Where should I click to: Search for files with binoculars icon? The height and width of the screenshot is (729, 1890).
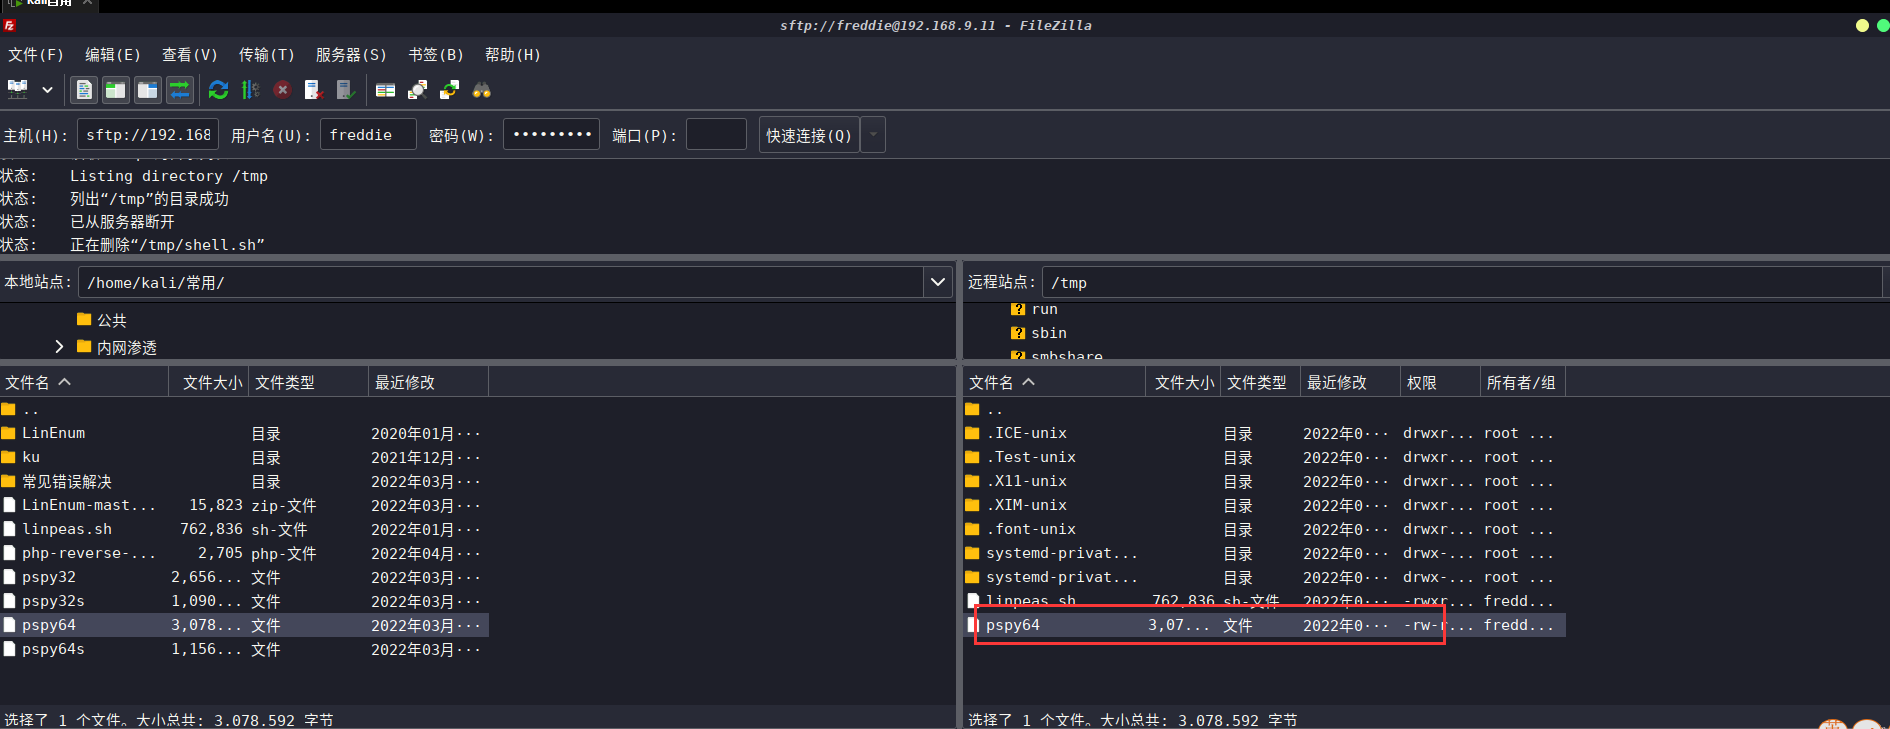click(x=481, y=90)
